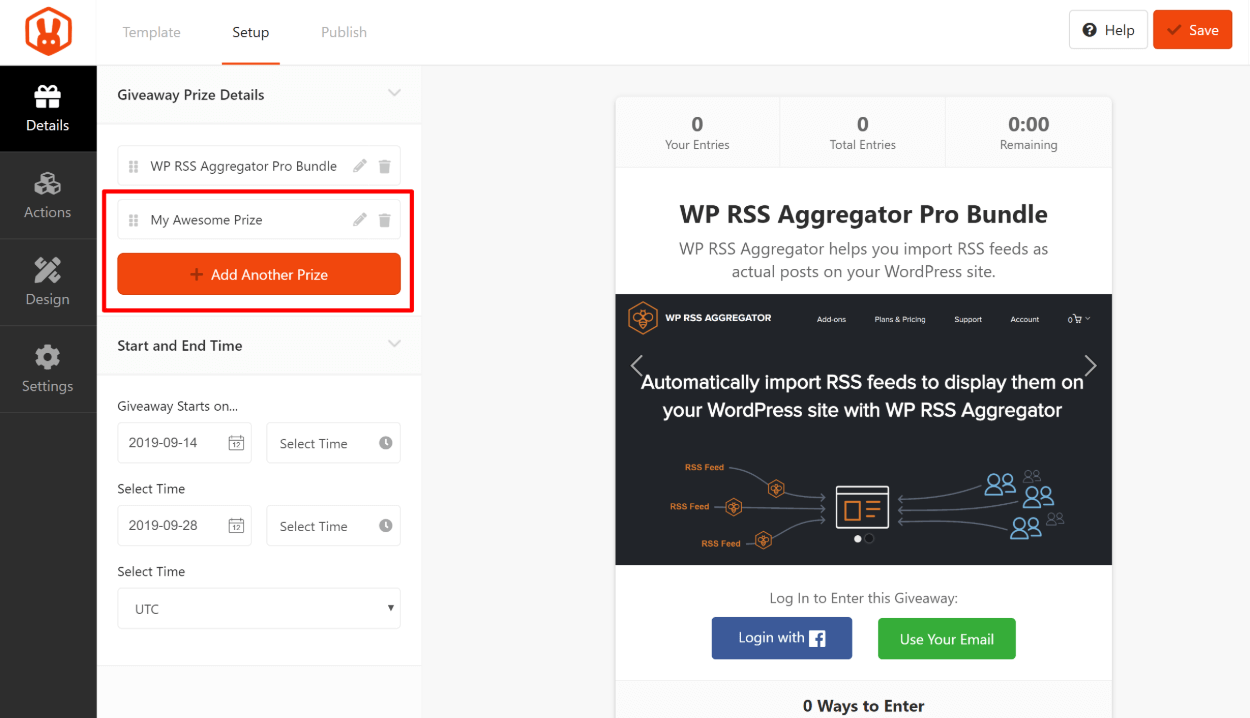Click end Select Time input field
Viewport: 1250px width, 718px height.
333,526
